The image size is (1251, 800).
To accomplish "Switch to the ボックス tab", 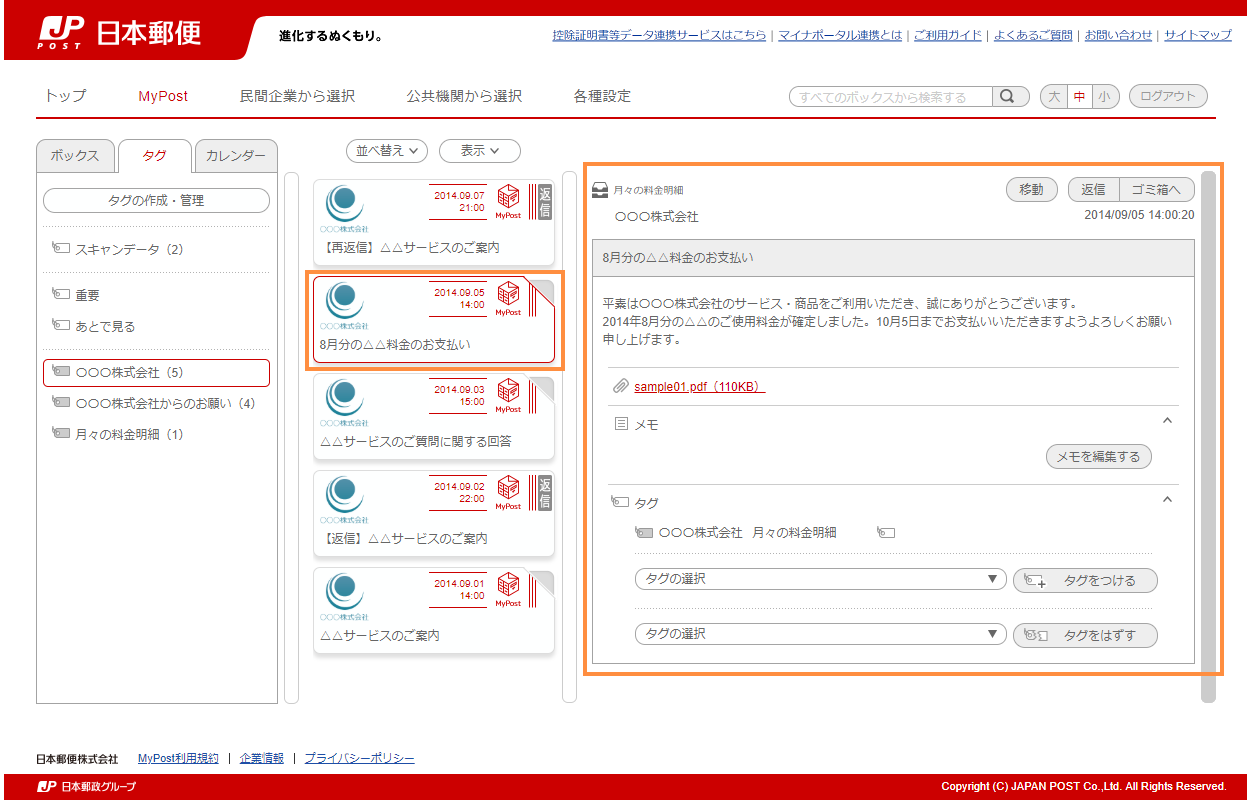I will pyautogui.click(x=75, y=156).
